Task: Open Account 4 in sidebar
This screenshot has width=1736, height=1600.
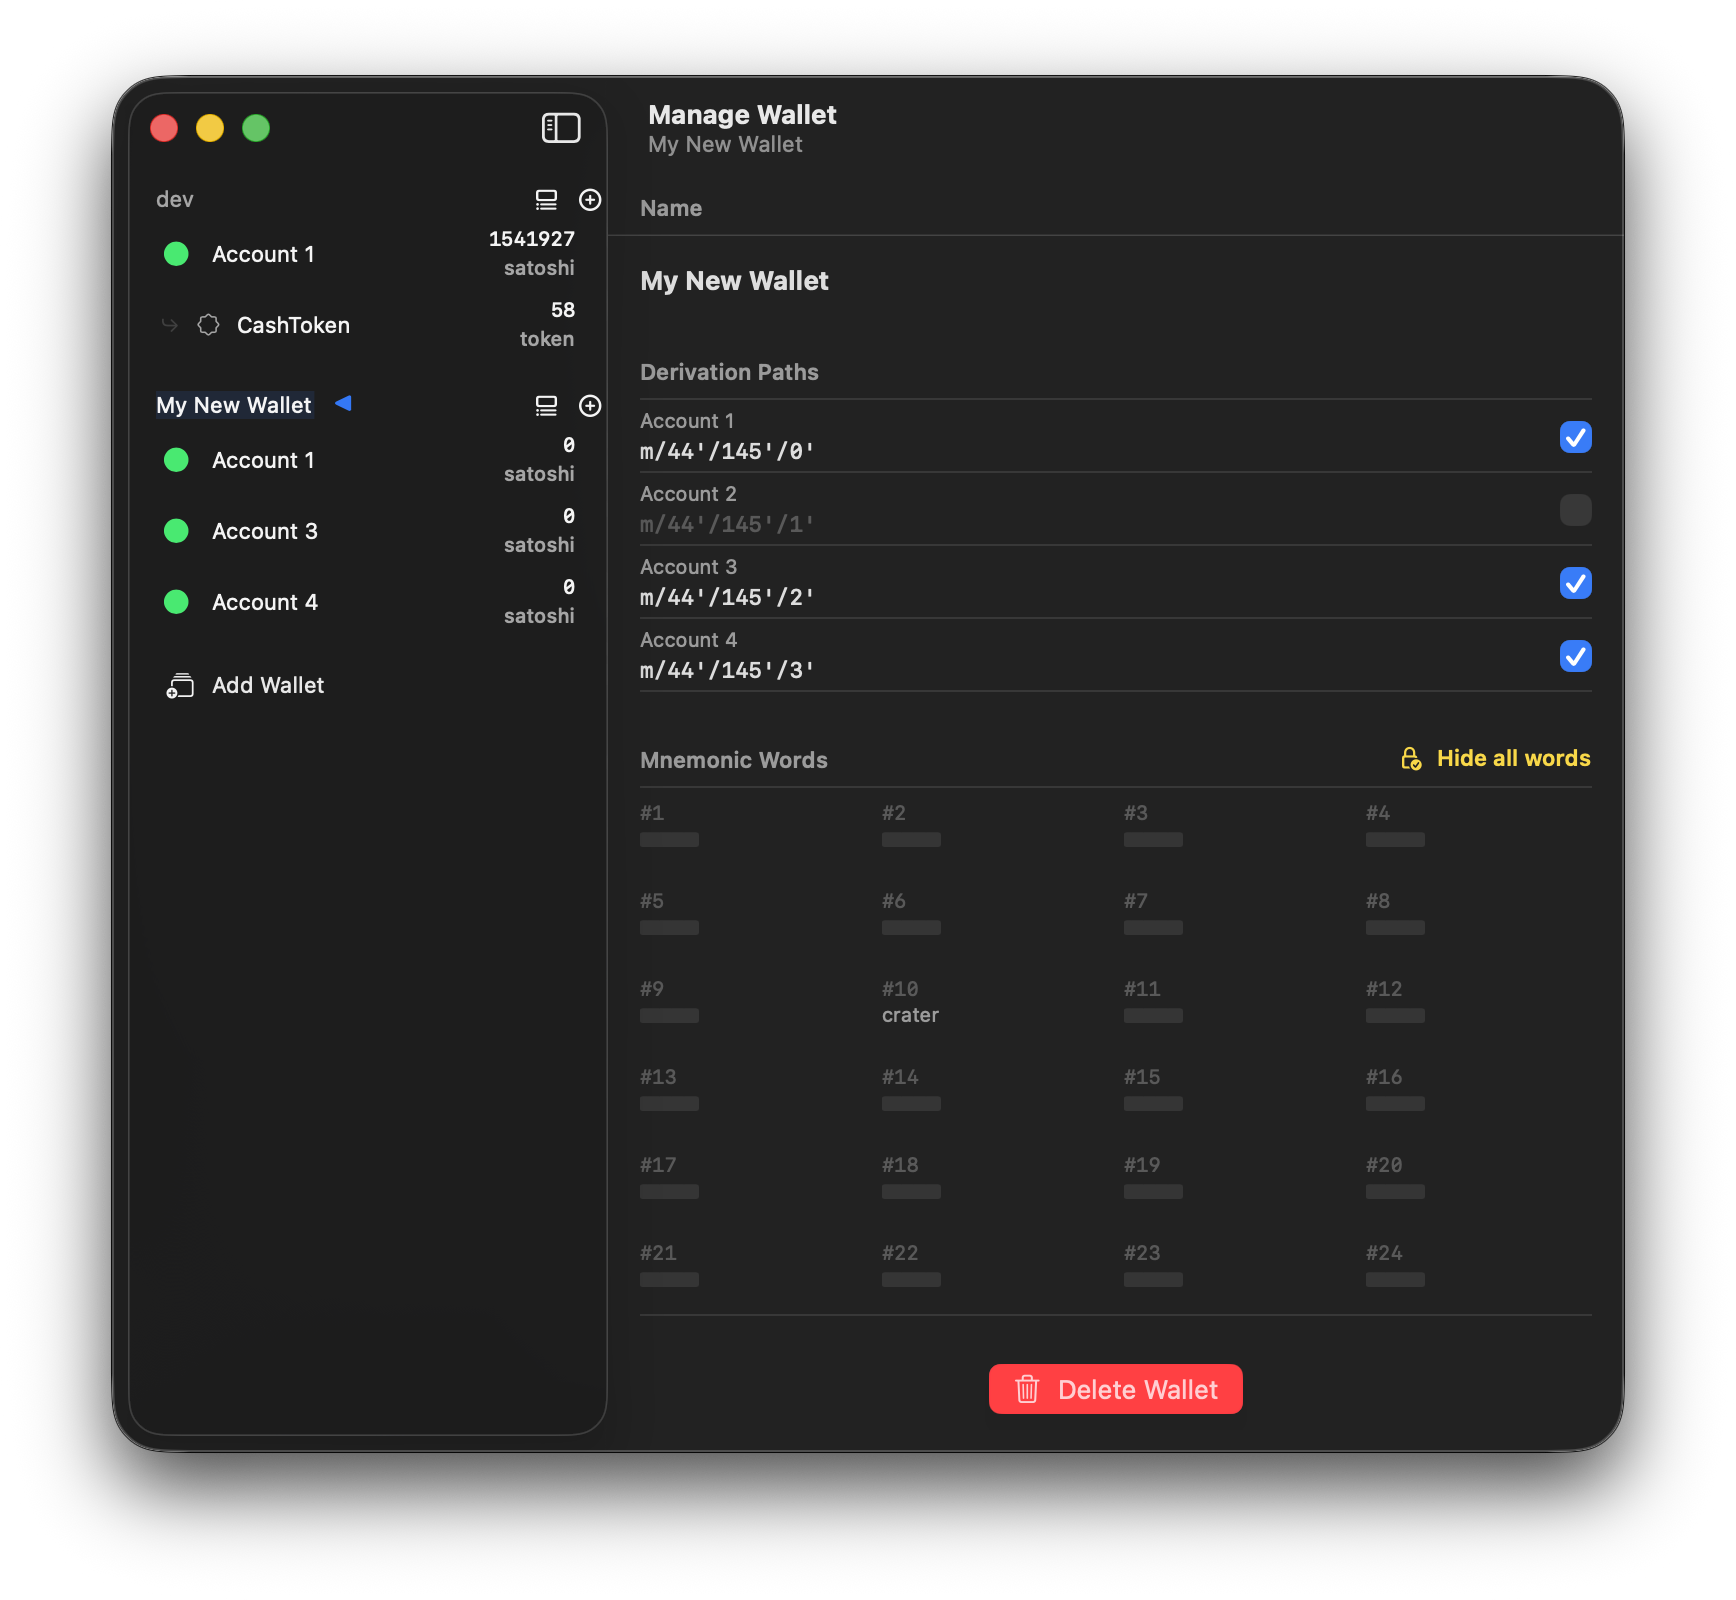Action: click(368, 602)
